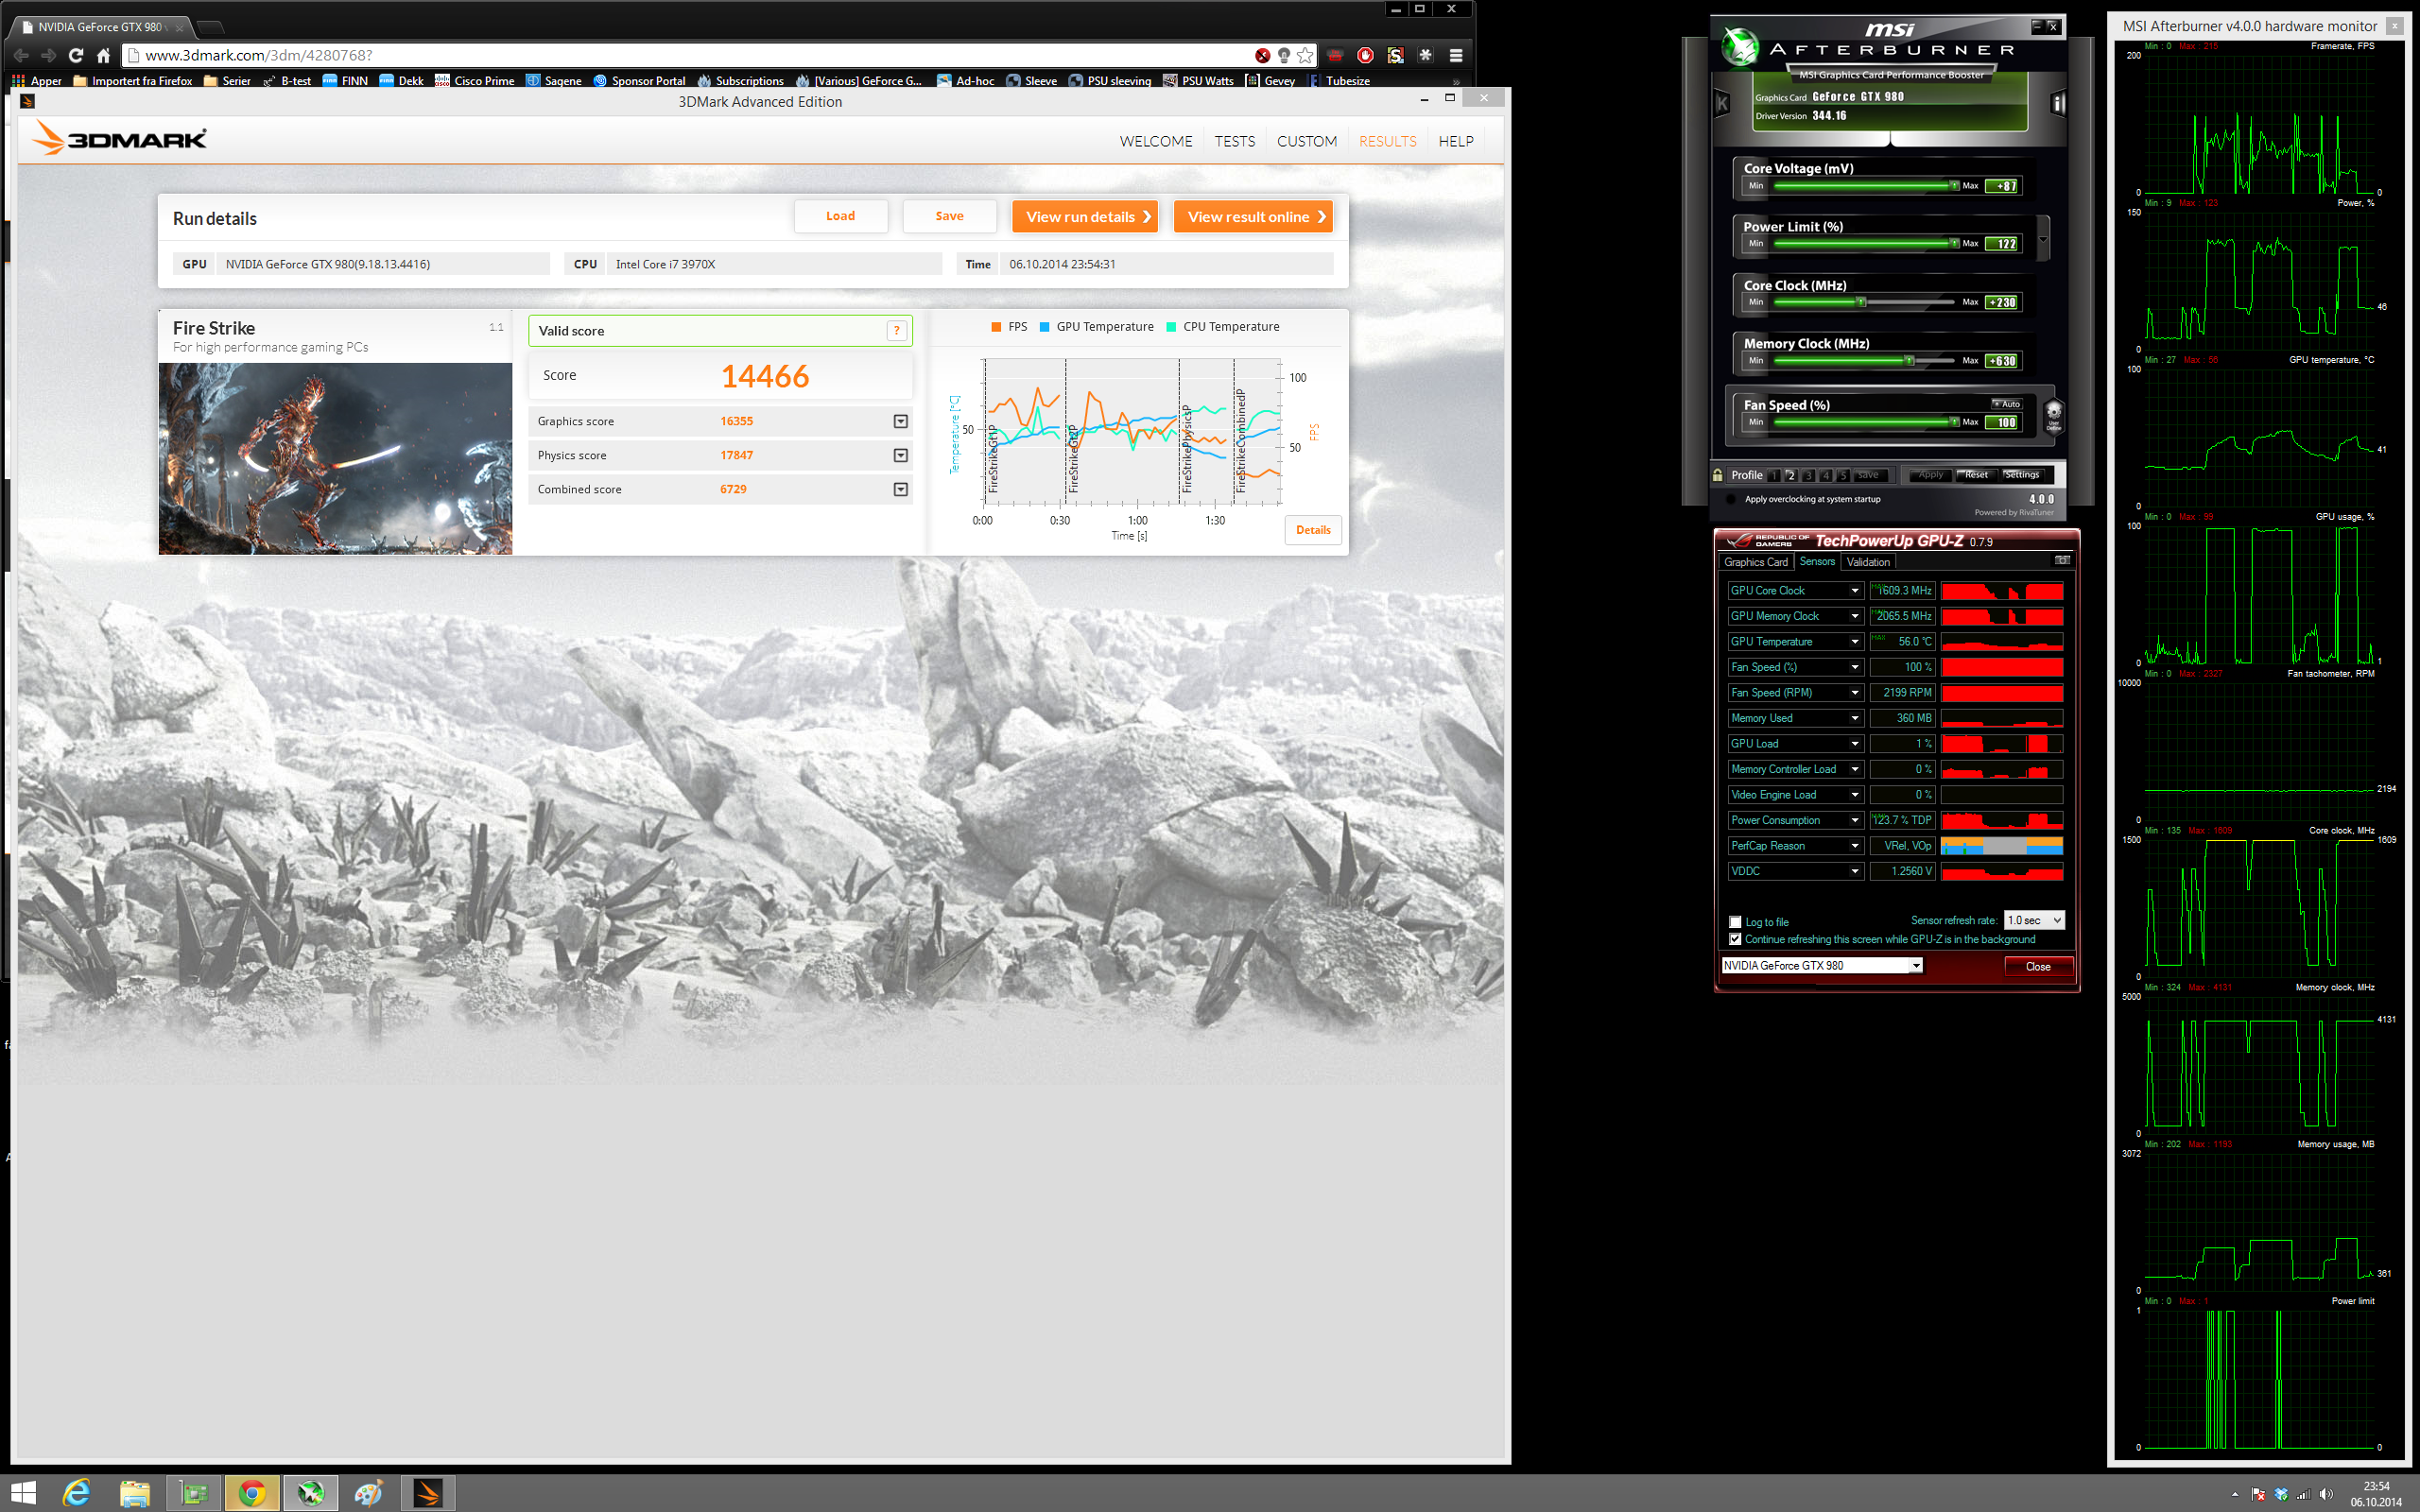Switch to 3DMark in taskbar
The image size is (2420, 1512).
tap(428, 1493)
